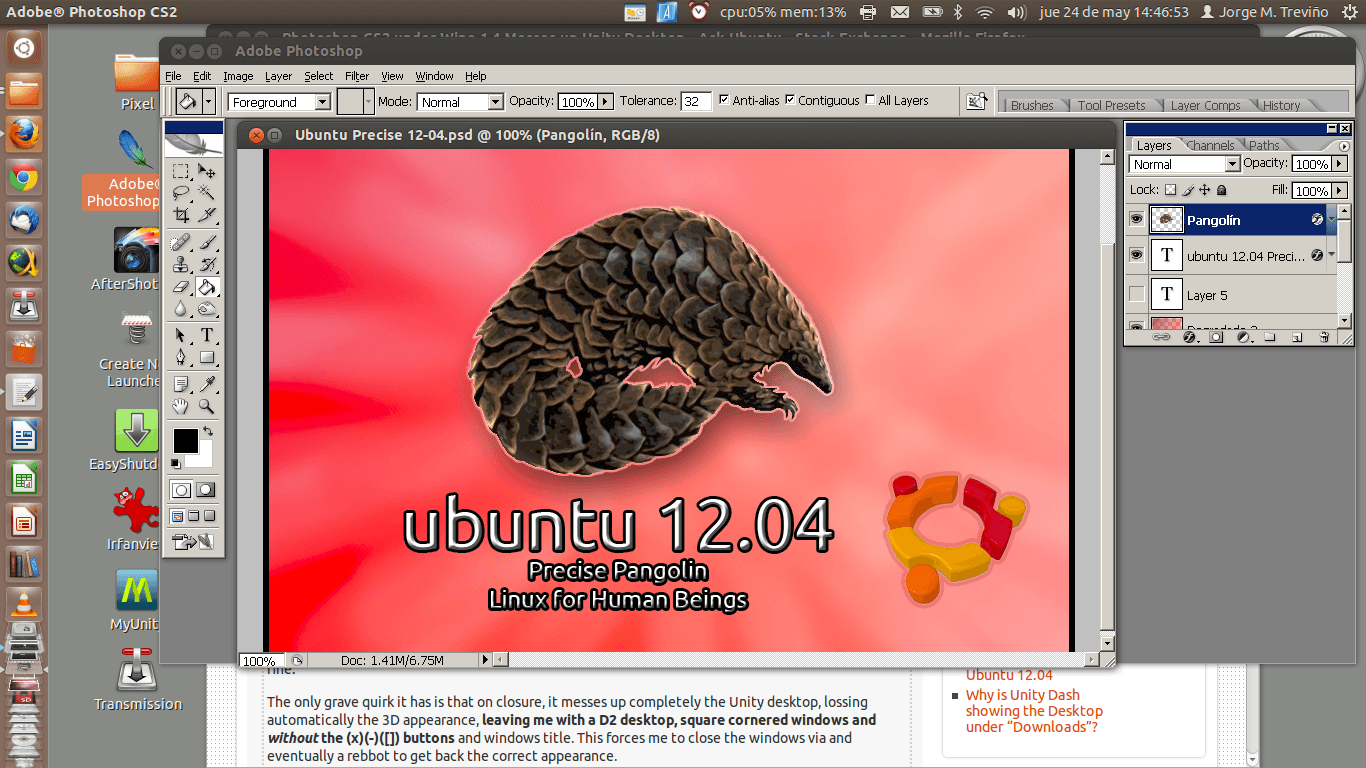This screenshot has height=768, width=1366.
Task: Open the Brushes palette tab
Action: 1032,105
